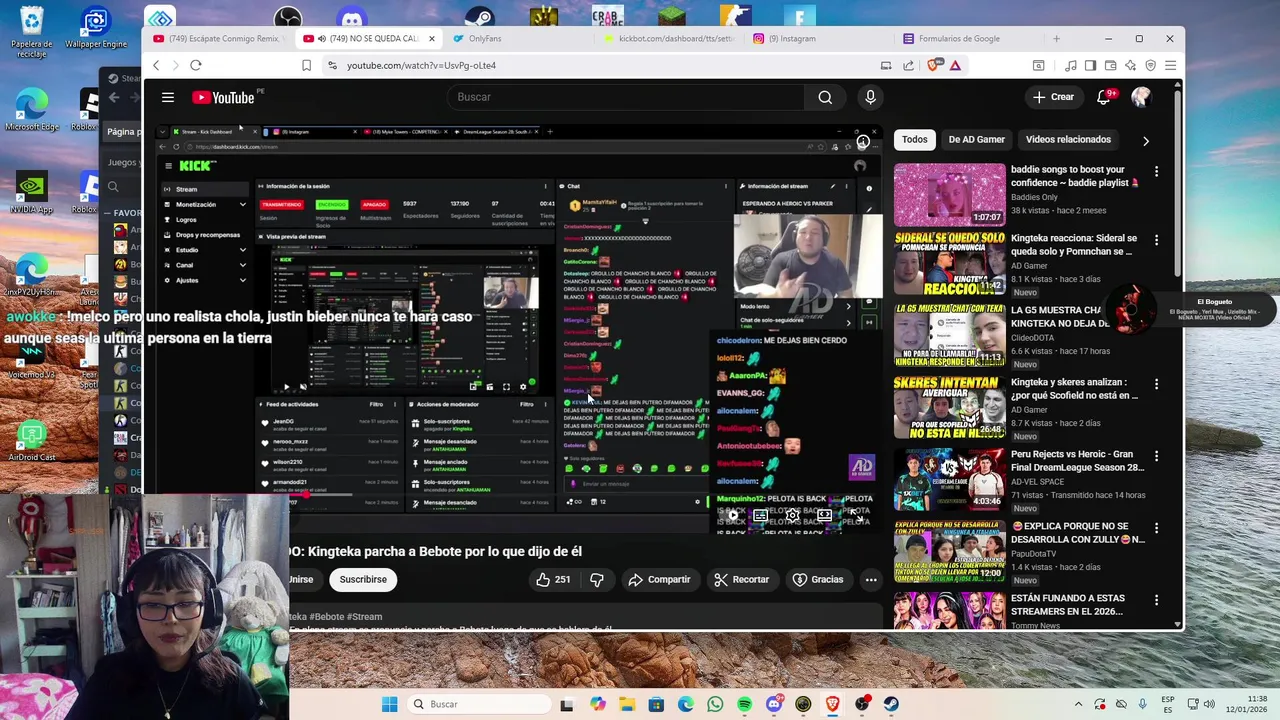Switch to Formularios de Google tab
The height and width of the screenshot is (720, 1280).
pos(968,39)
